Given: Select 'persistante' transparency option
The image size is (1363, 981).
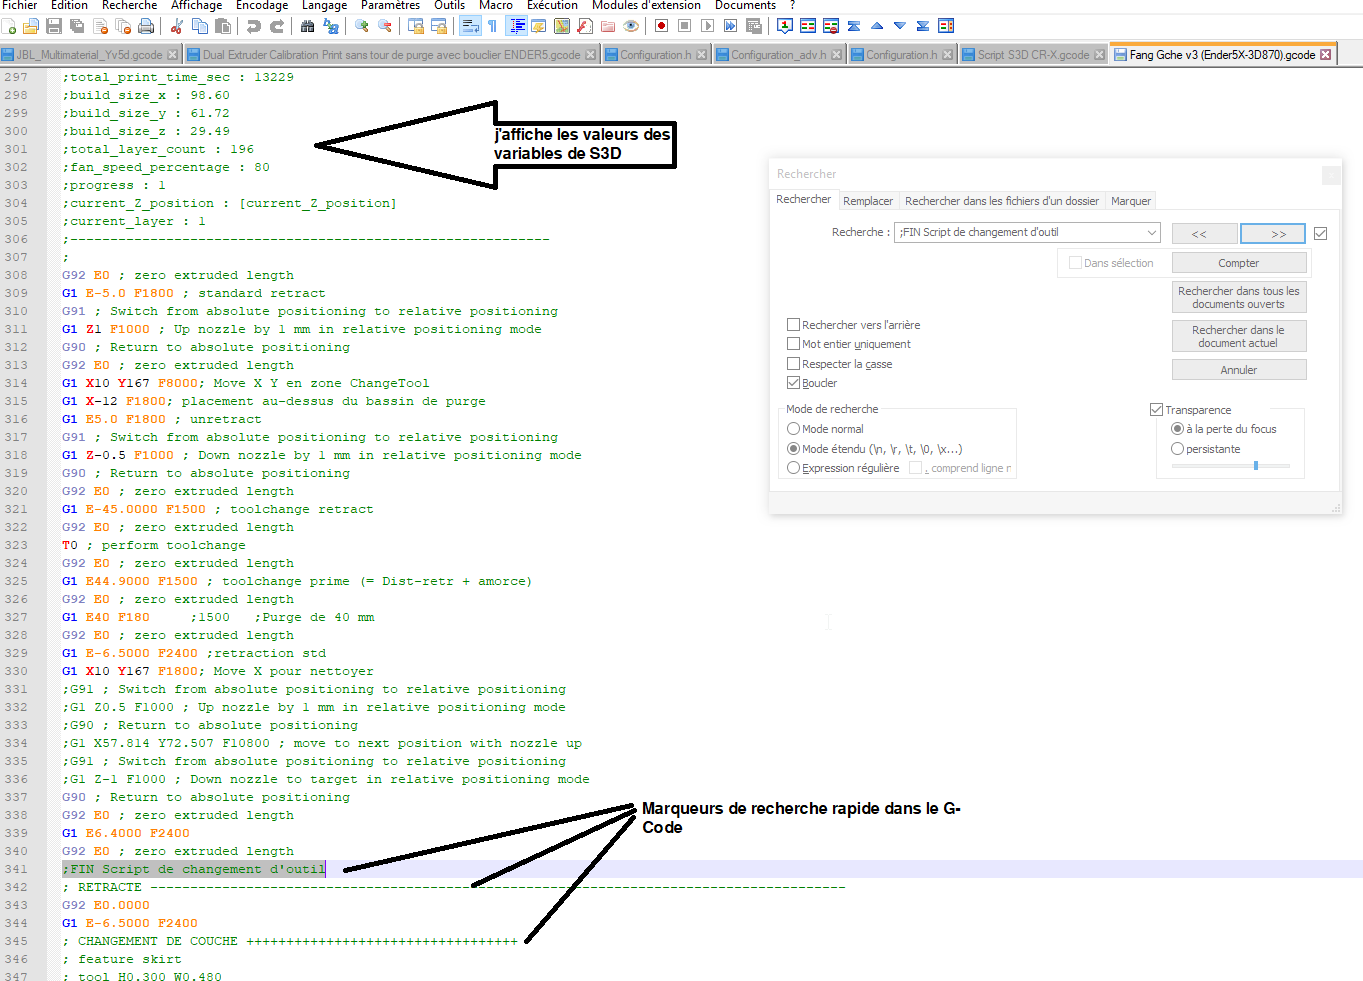Looking at the screenshot, I should (x=1177, y=449).
